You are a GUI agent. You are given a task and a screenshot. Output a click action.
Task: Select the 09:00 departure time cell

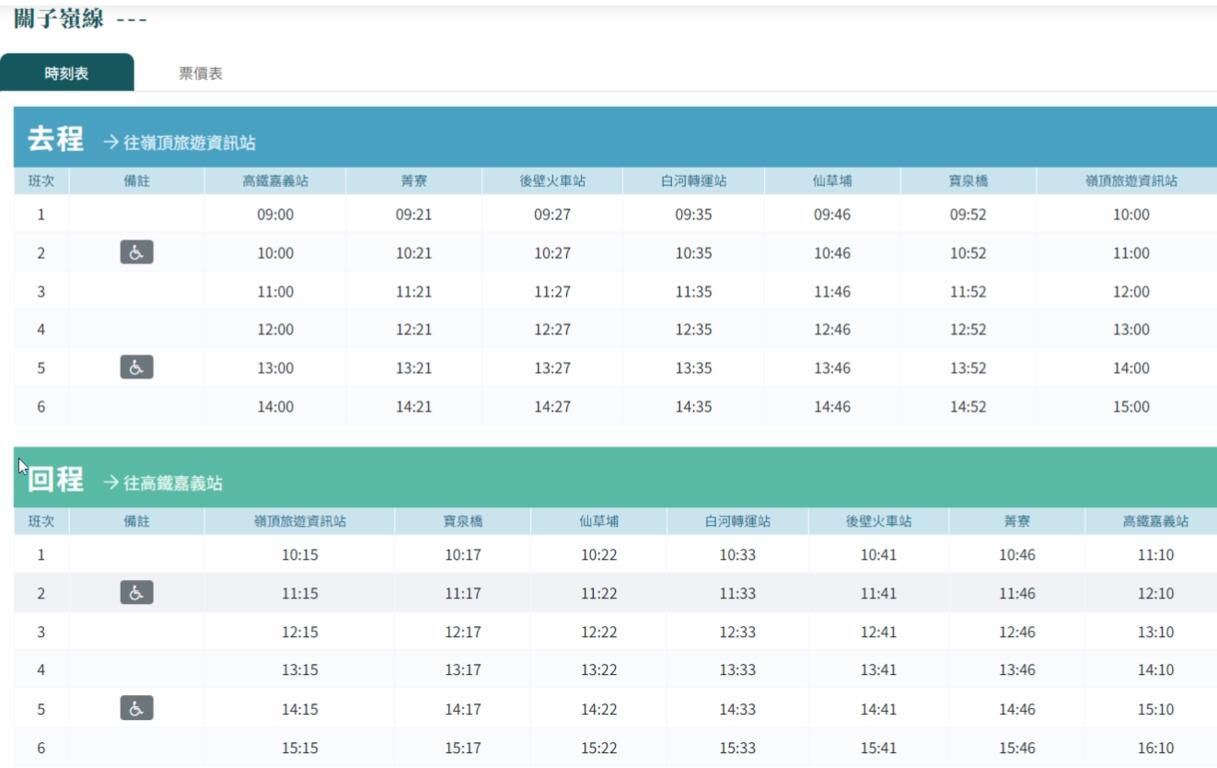(x=275, y=214)
